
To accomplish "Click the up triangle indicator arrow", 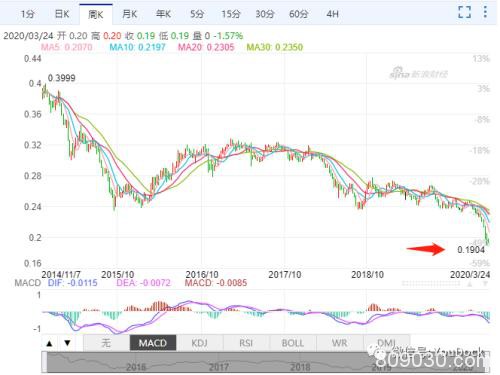I will click(x=50, y=343).
